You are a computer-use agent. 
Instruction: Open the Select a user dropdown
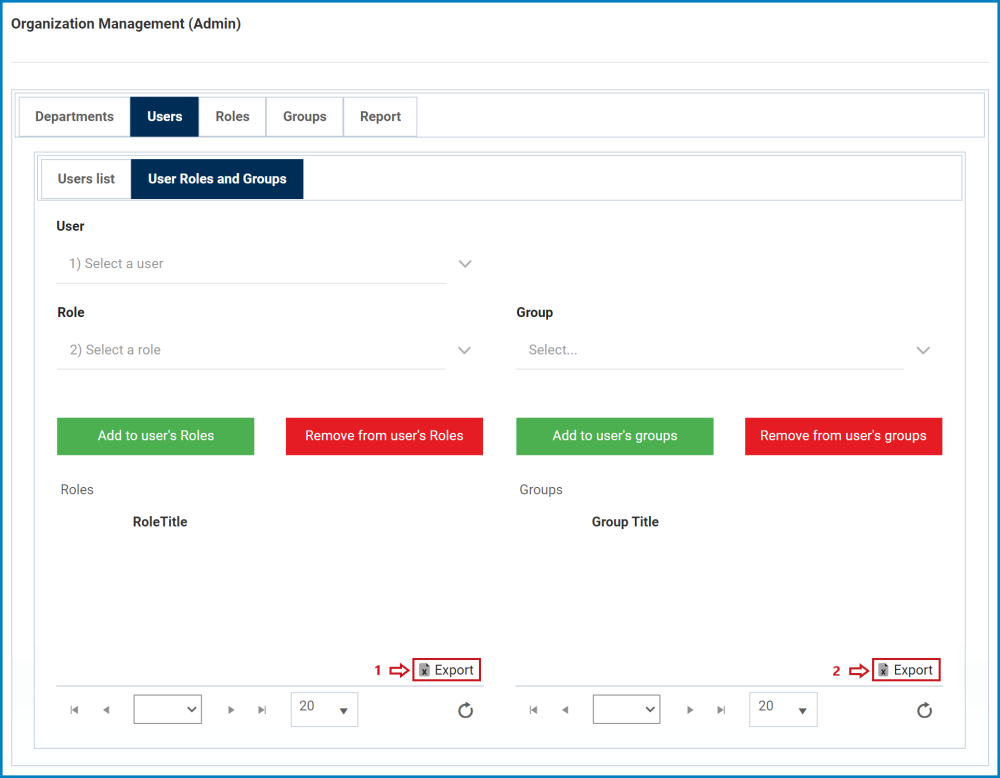[265, 263]
